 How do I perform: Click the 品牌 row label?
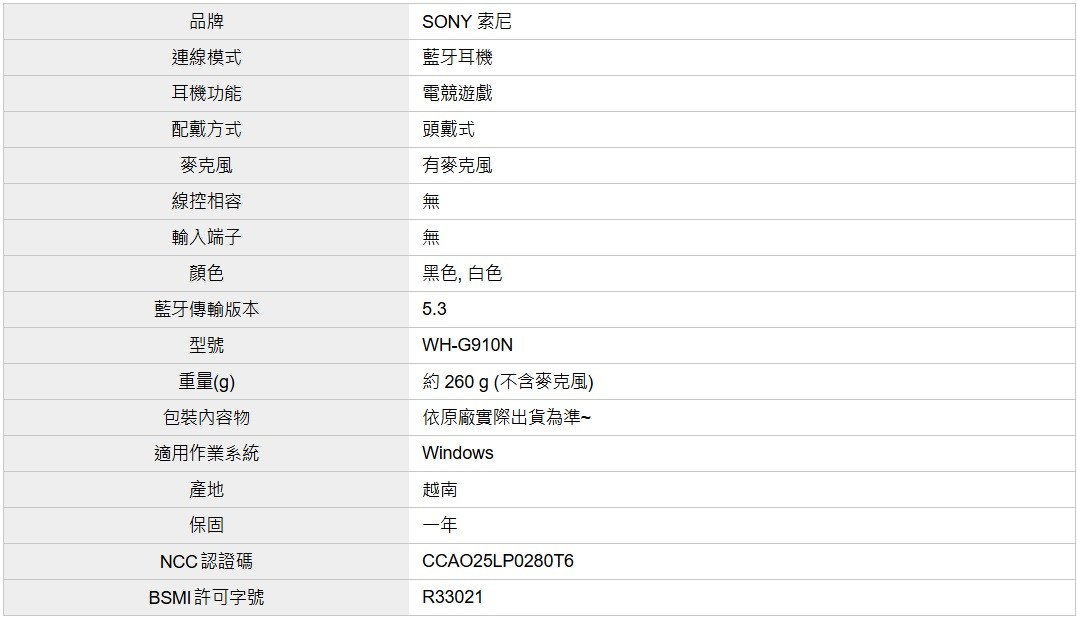coord(206,22)
